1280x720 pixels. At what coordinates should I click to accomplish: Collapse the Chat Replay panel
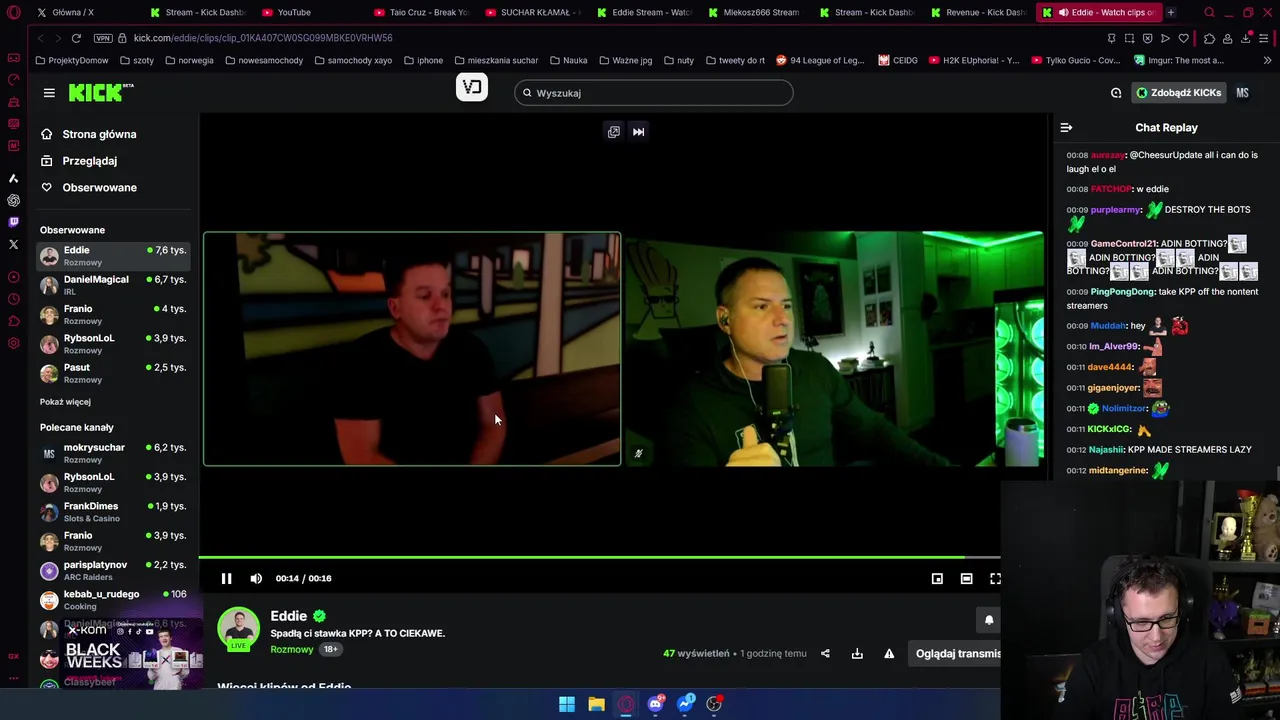click(1066, 127)
